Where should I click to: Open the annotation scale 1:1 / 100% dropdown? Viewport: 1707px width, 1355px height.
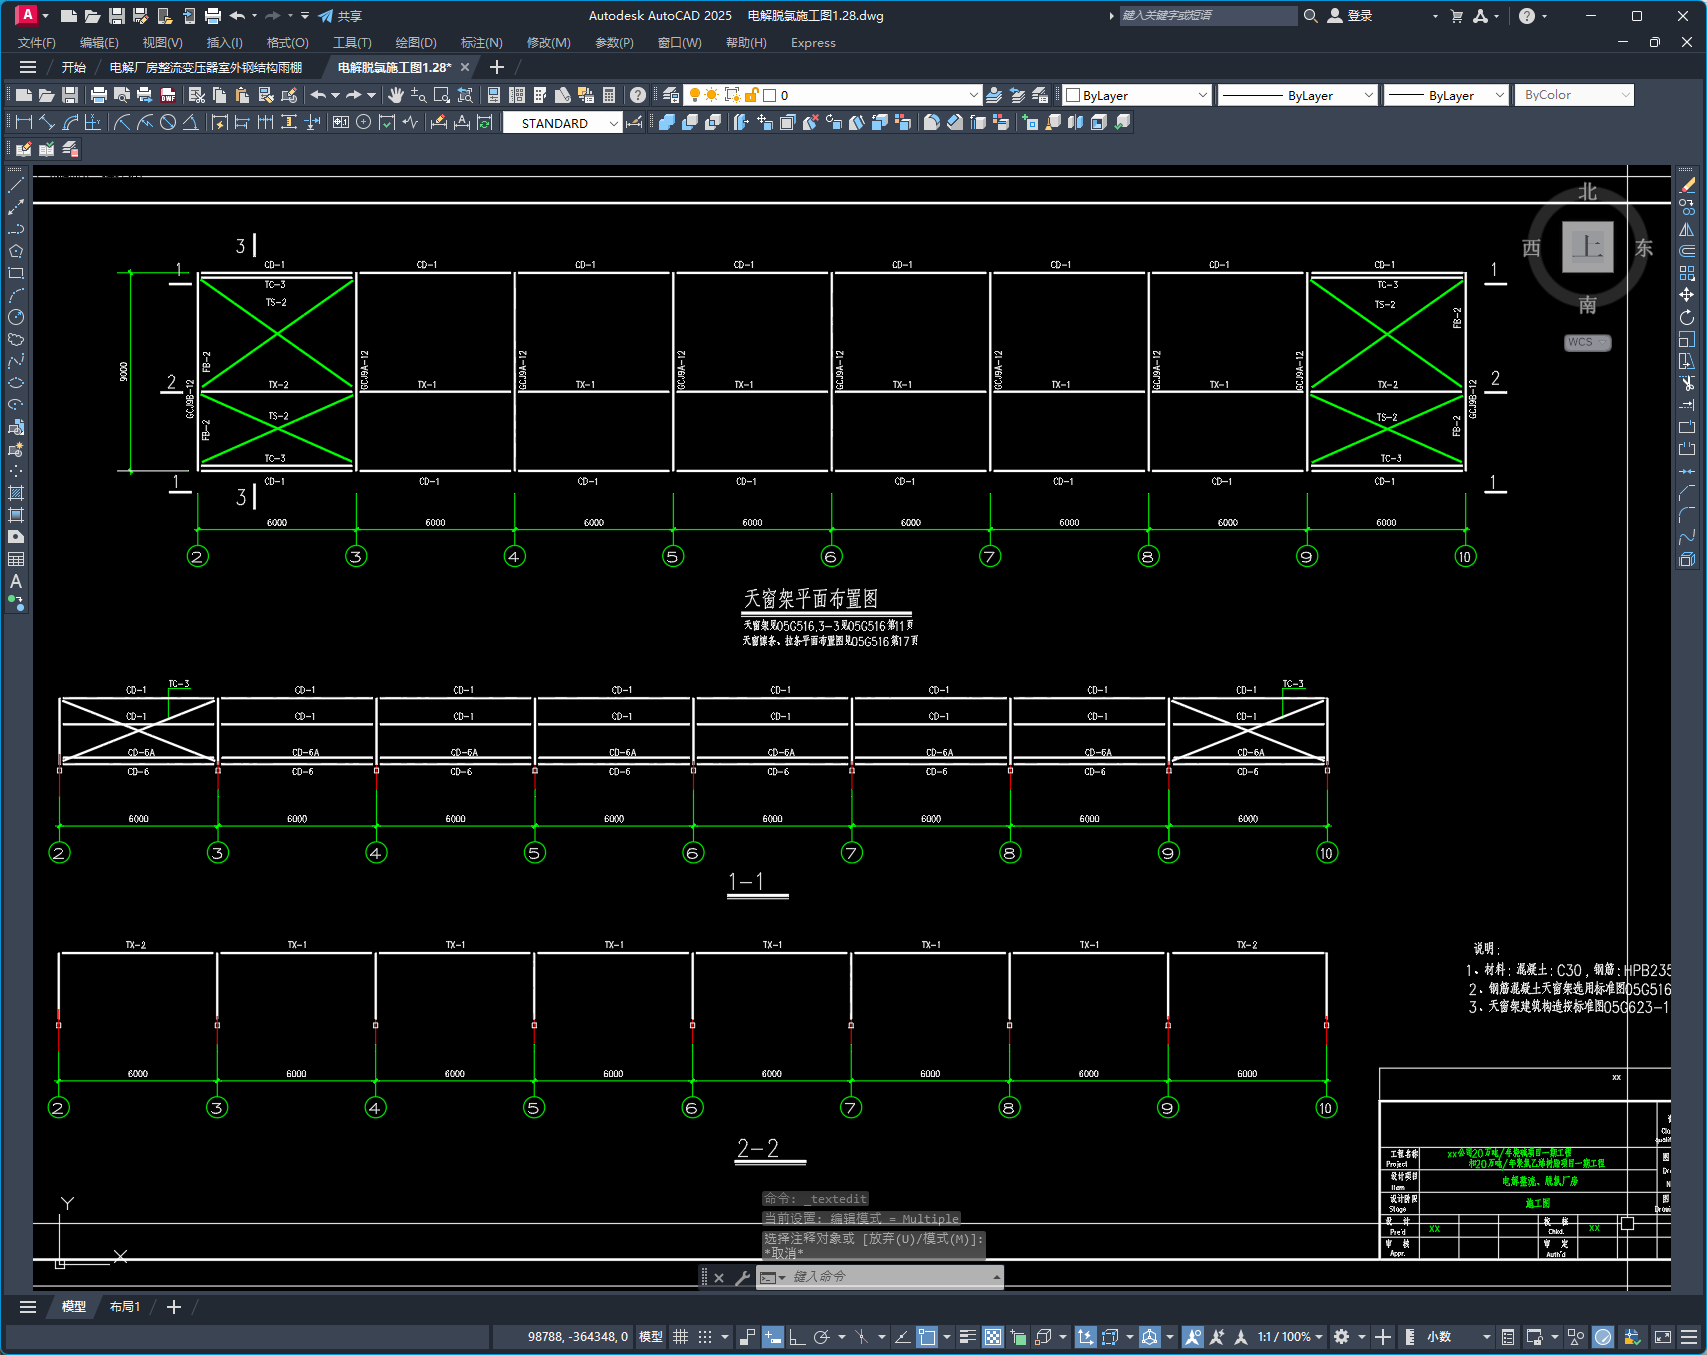[x=1290, y=1337]
